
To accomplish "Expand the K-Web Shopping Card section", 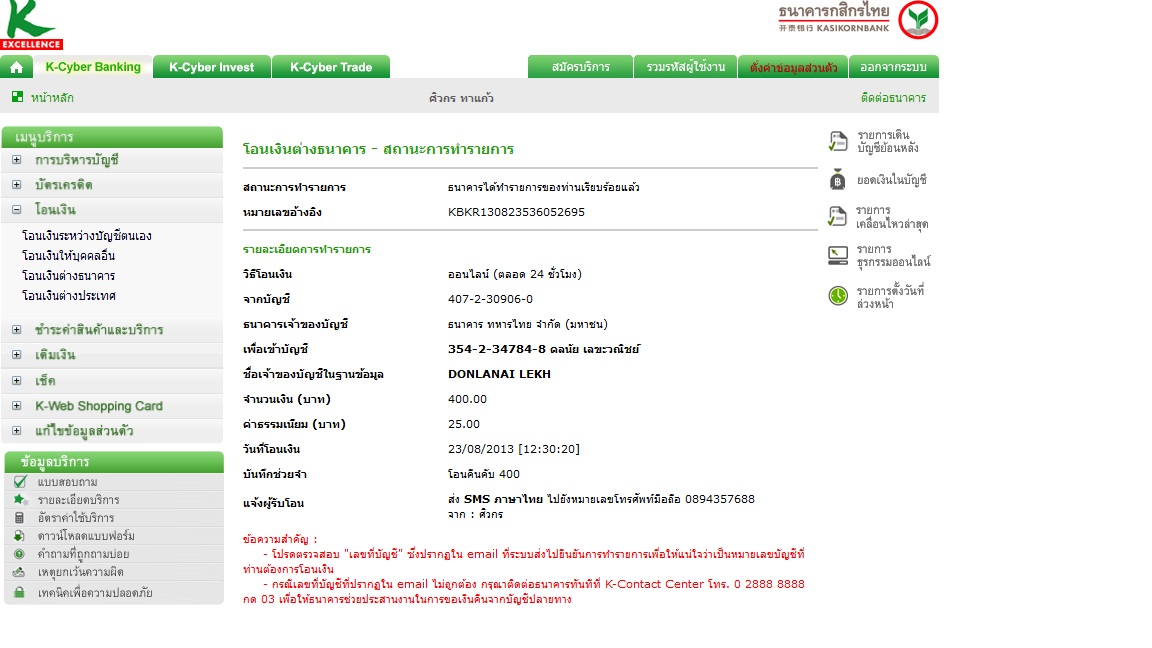I will click(16, 406).
